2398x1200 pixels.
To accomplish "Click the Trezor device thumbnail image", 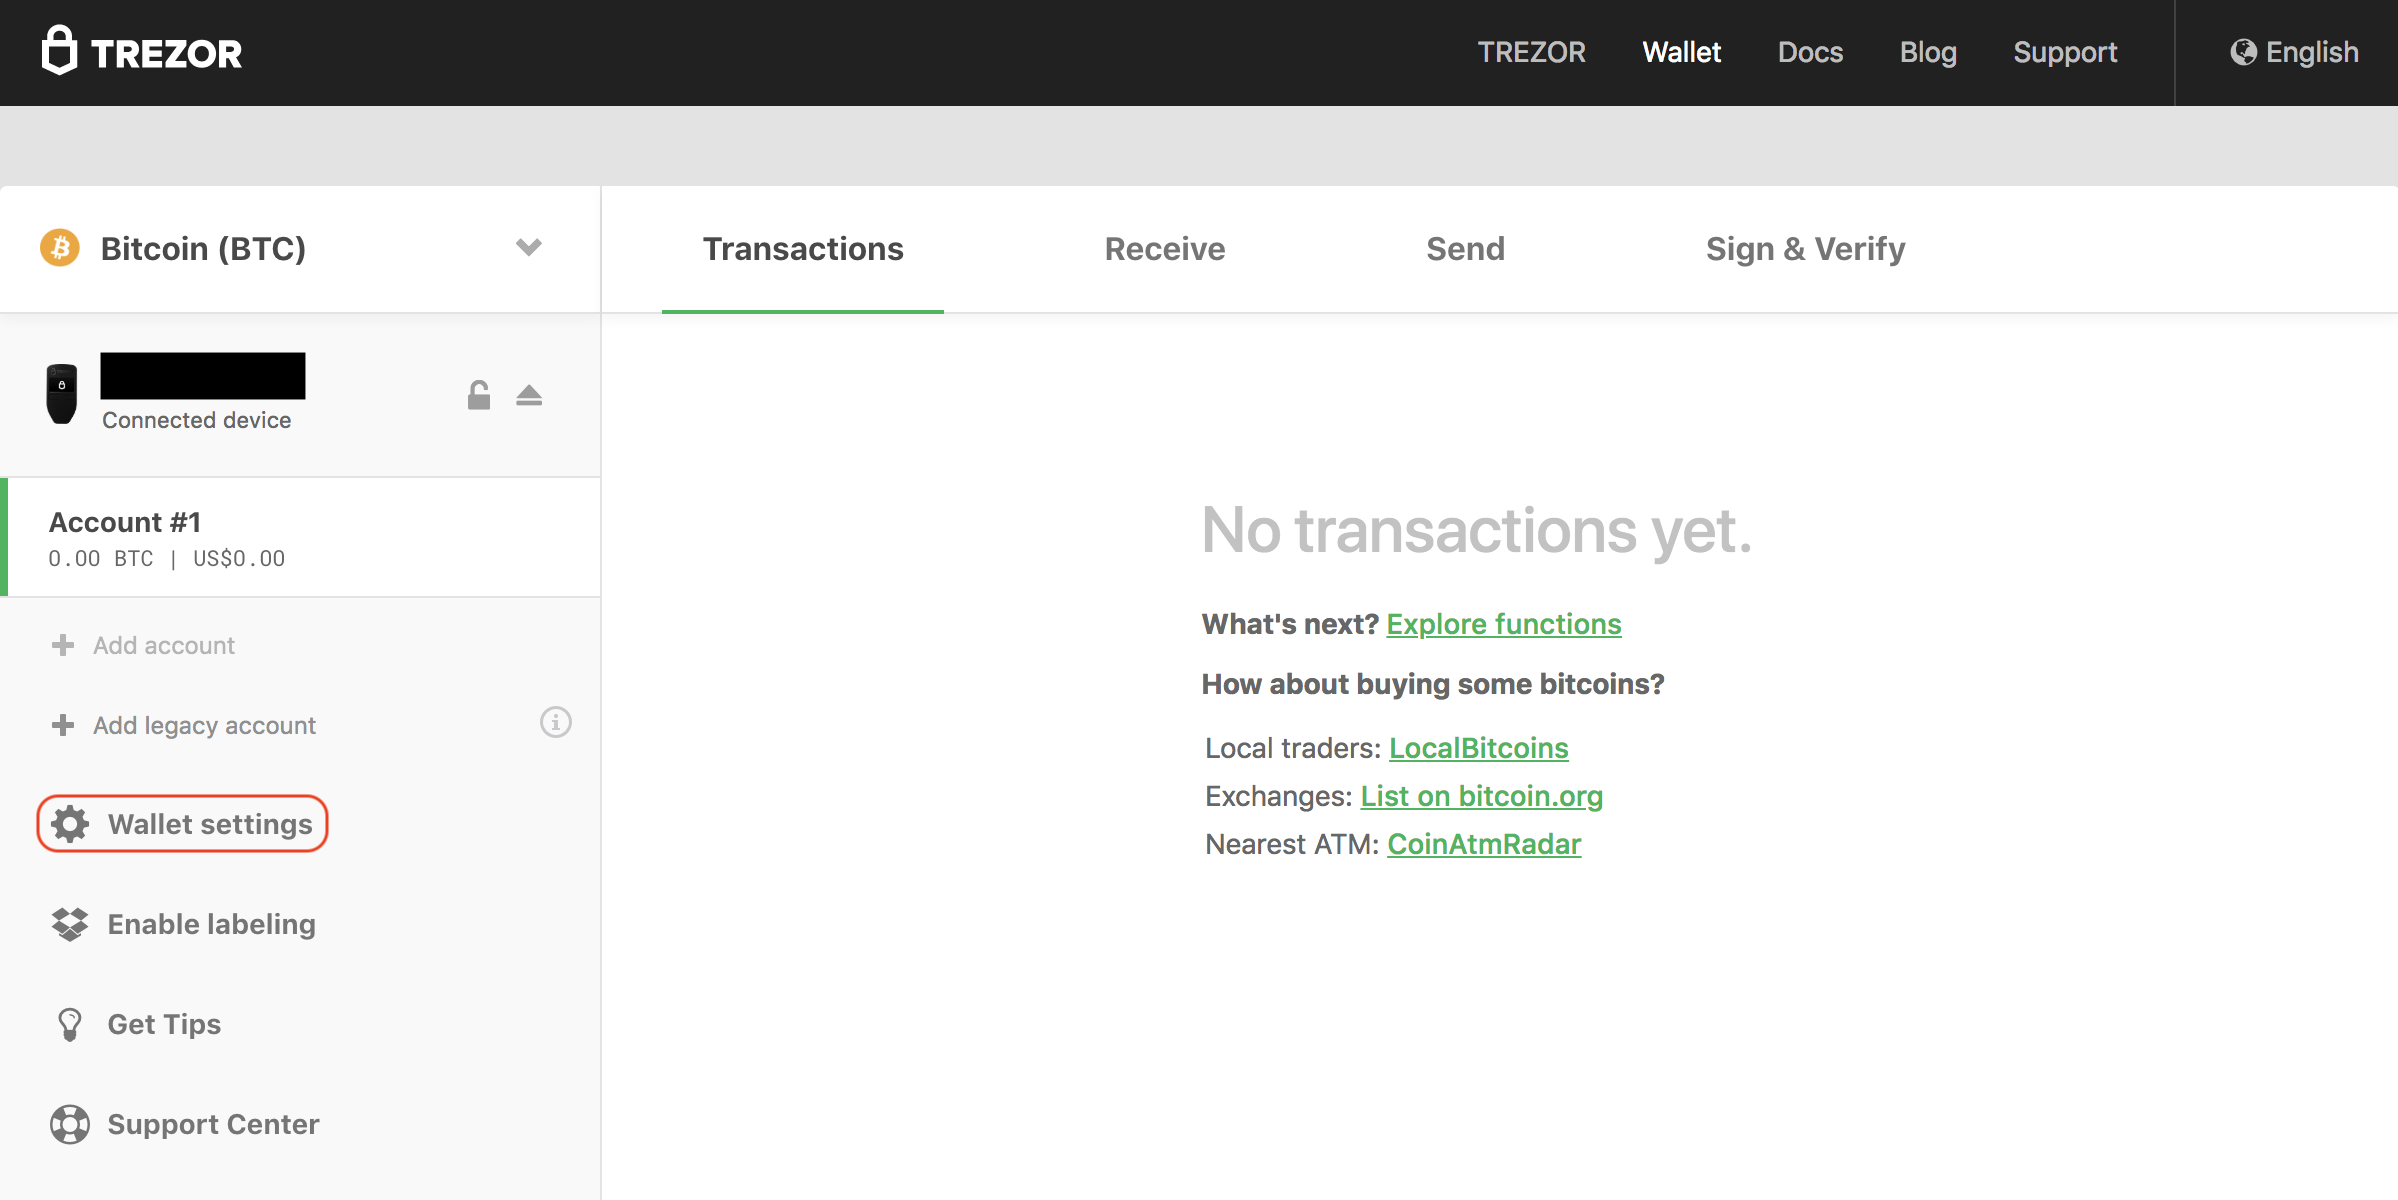I will click(62, 394).
